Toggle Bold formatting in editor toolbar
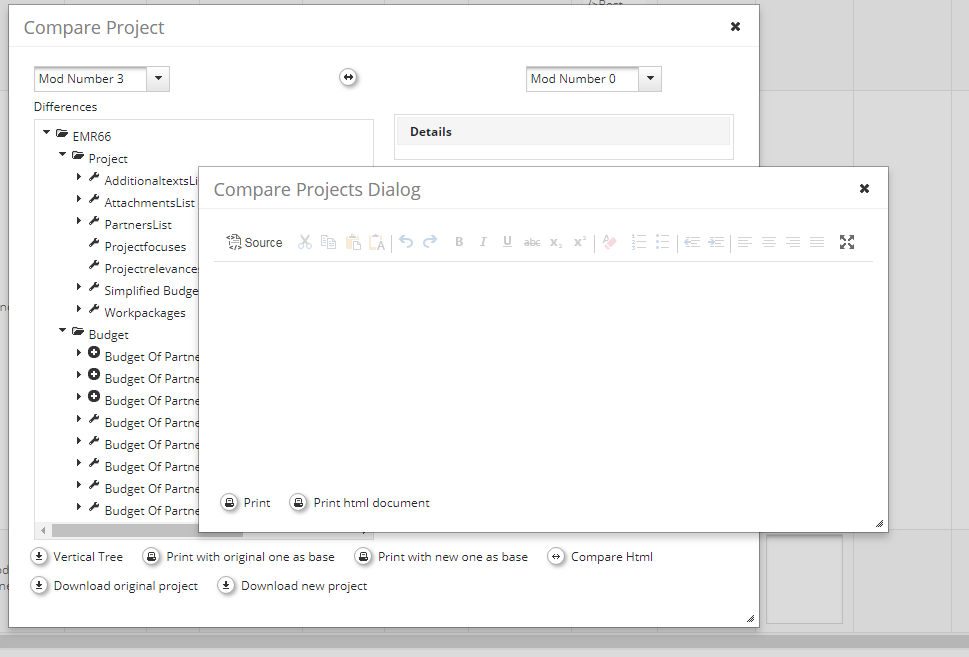This screenshot has width=969, height=657. click(x=459, y=242)
